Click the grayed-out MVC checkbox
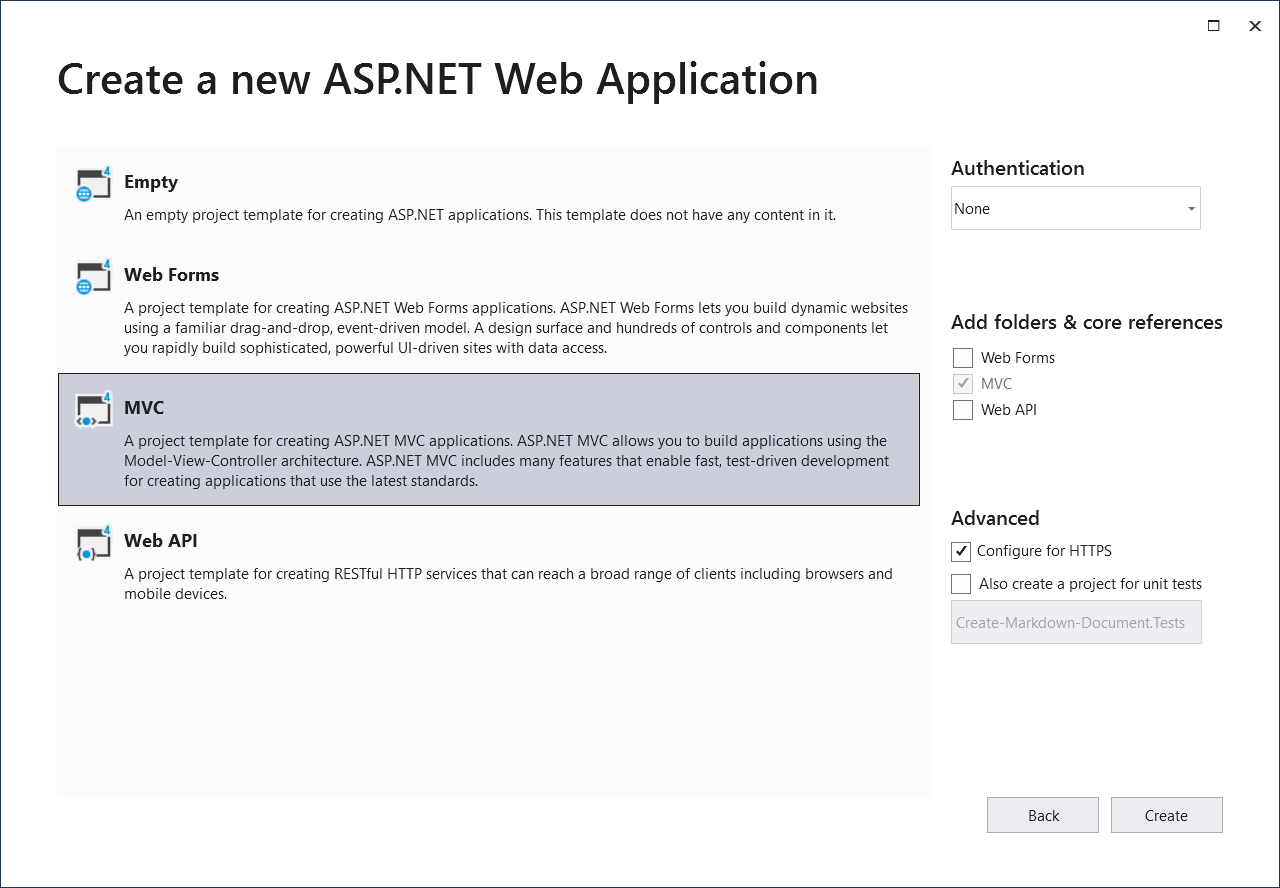The image size is (1280, 888). coord(963,384)
